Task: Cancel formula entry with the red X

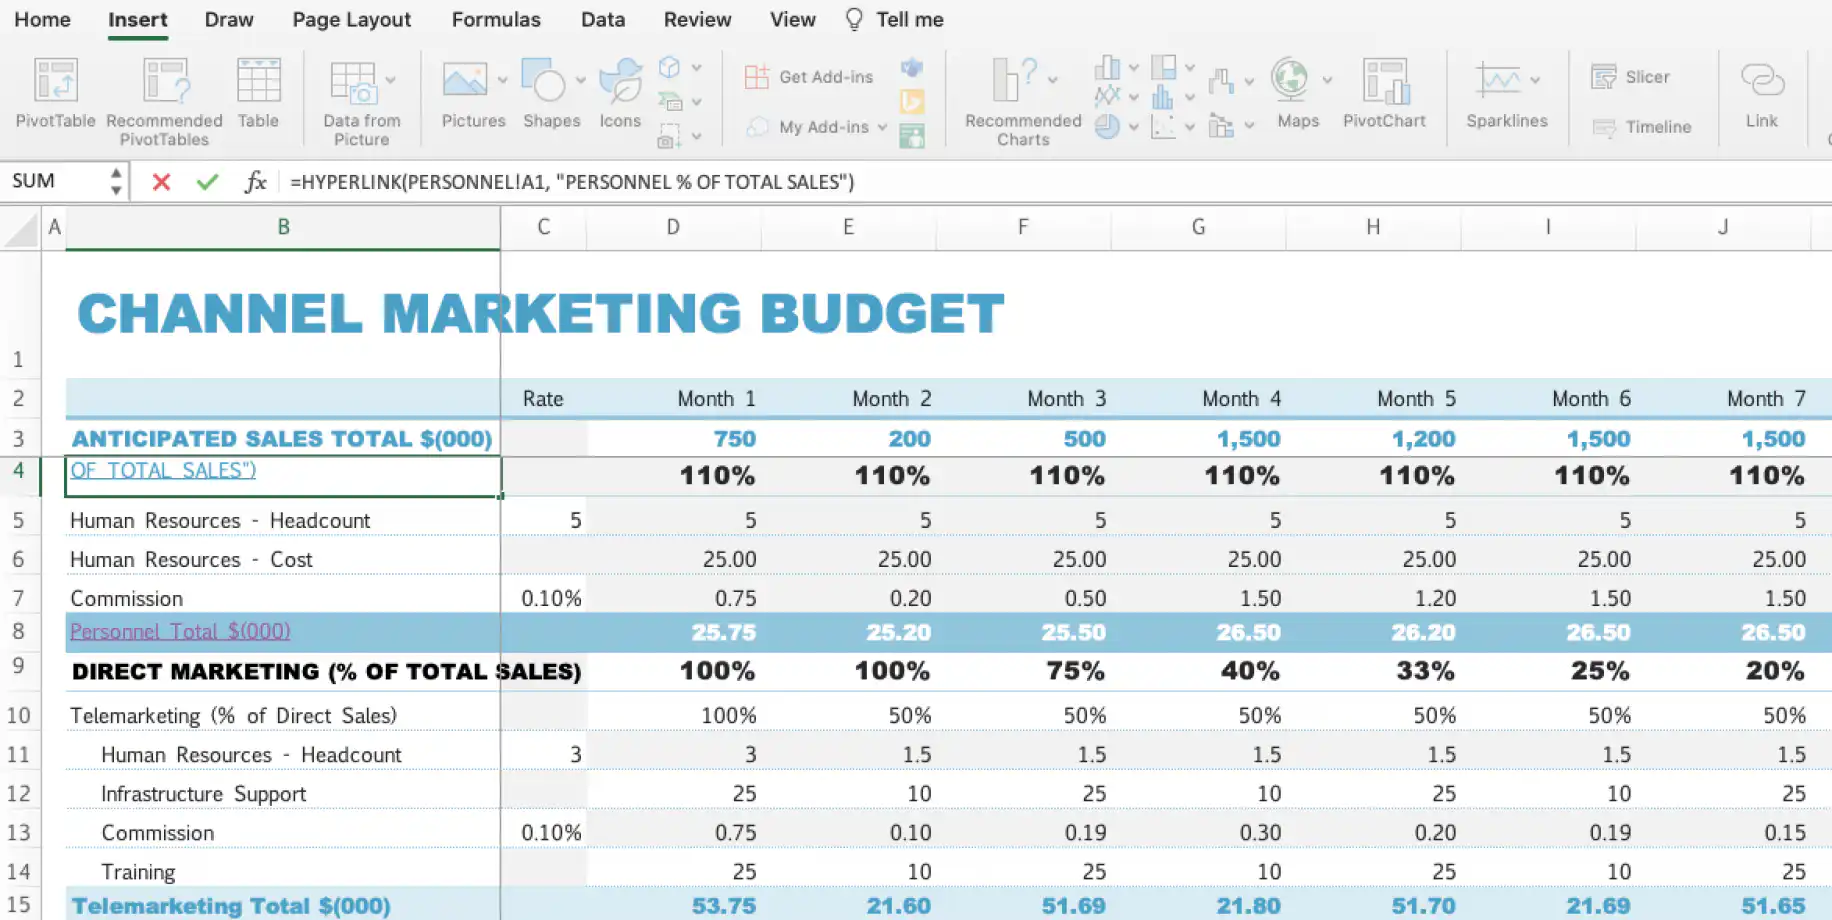Action: point(161,182)
